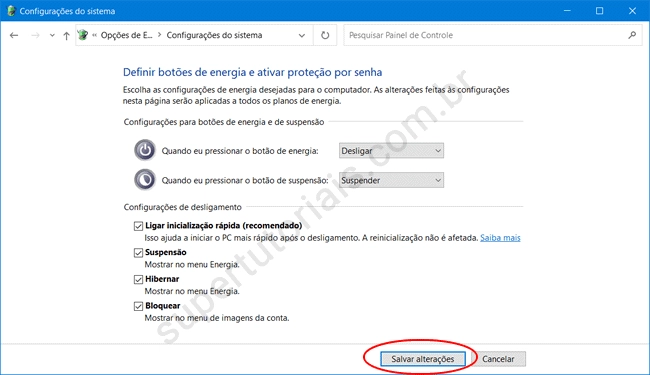Open the Desligar power button dropdown
The image size is (650, 375).
391,151
